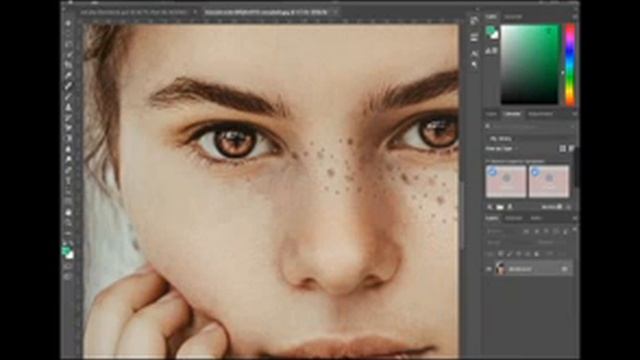Delete library item with trash icon
Image resolution: width=640 pixels, height=360 pixels.
pyautogui.click(x=569, y=207)
